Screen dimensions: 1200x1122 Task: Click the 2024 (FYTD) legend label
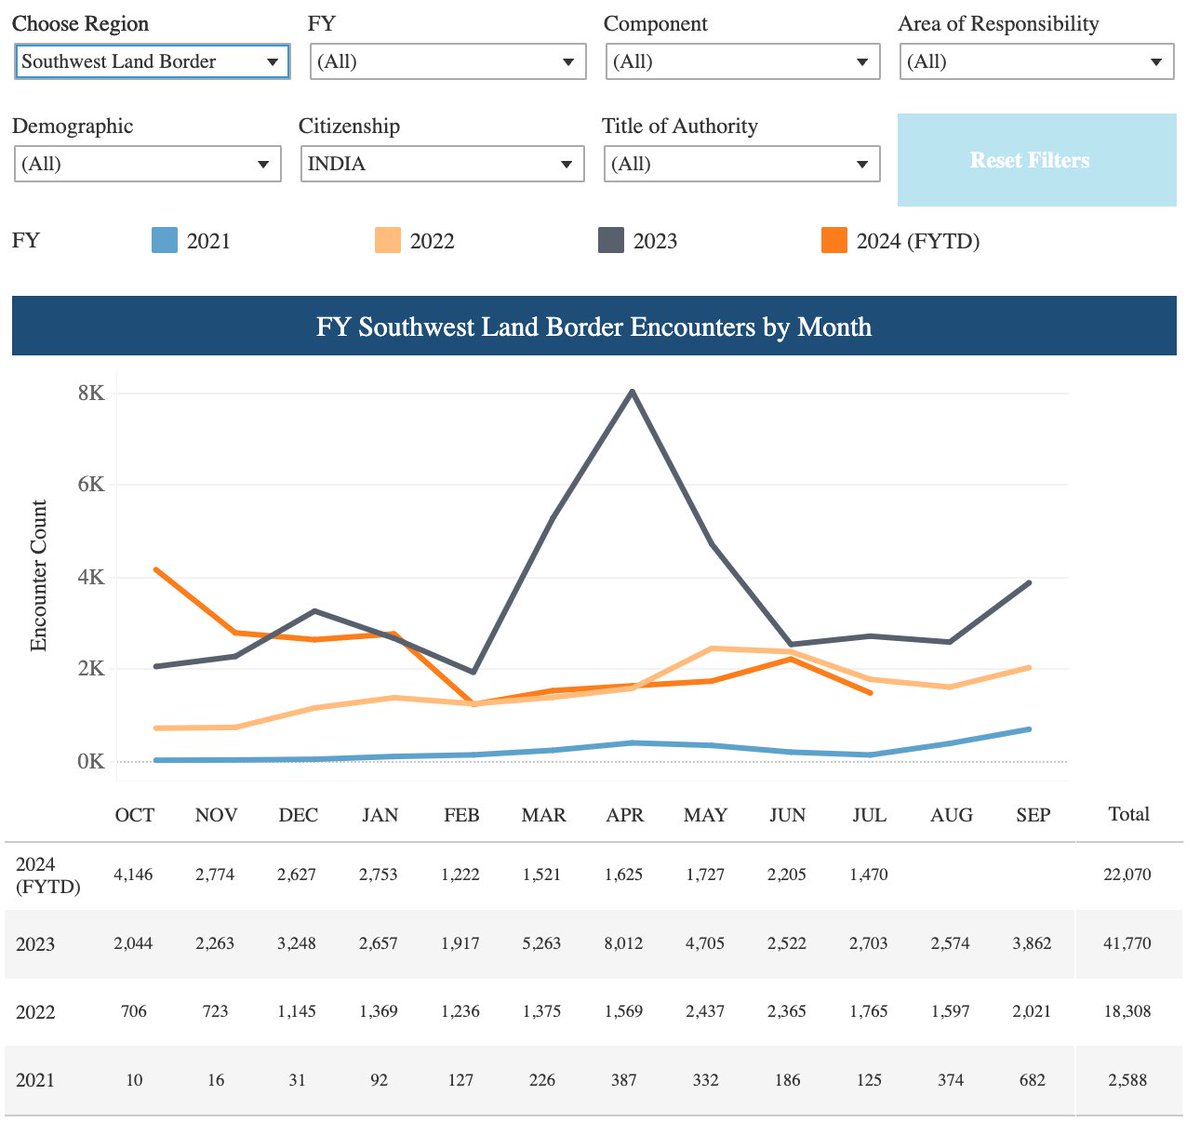click(x=918, y=241)
